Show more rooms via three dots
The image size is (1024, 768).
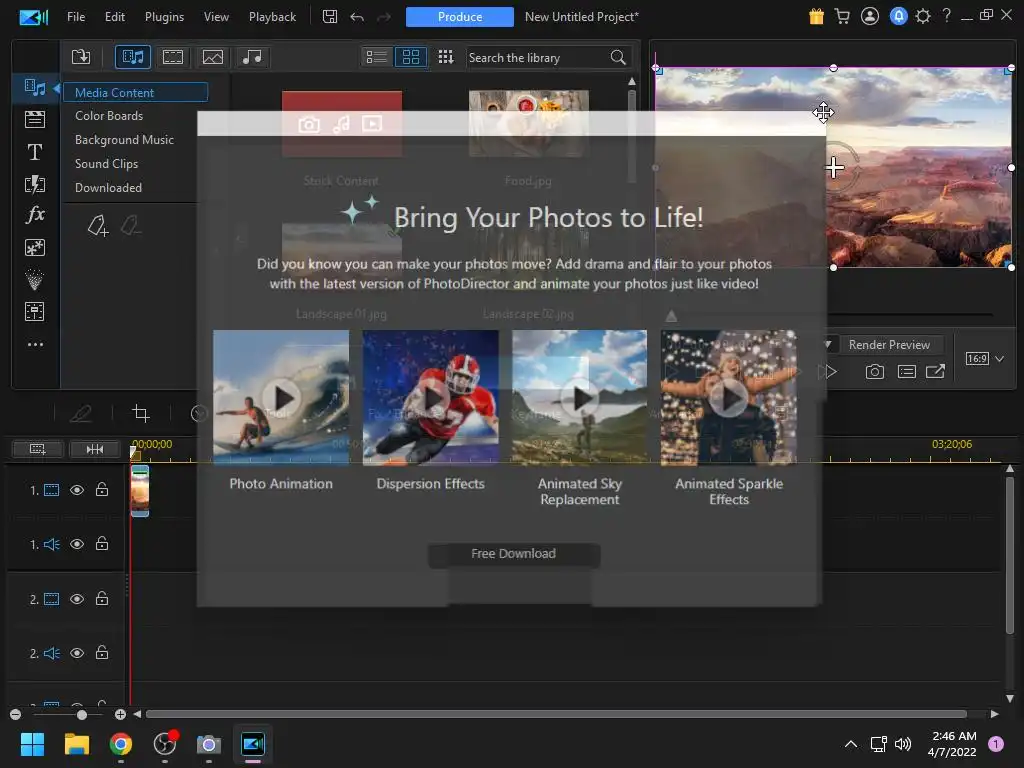pyautogui.click(x=35, y=344)
